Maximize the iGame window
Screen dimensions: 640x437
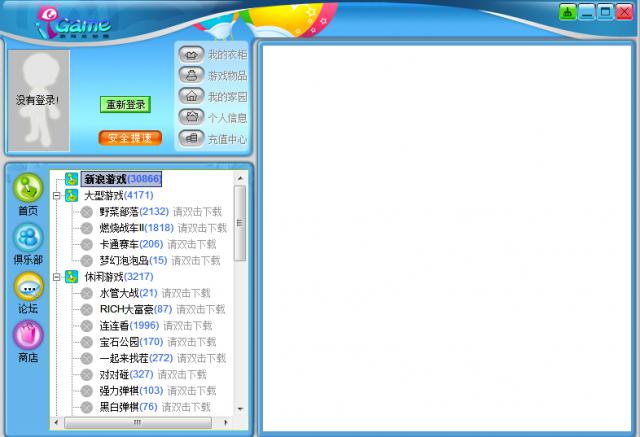click(605, 12)
